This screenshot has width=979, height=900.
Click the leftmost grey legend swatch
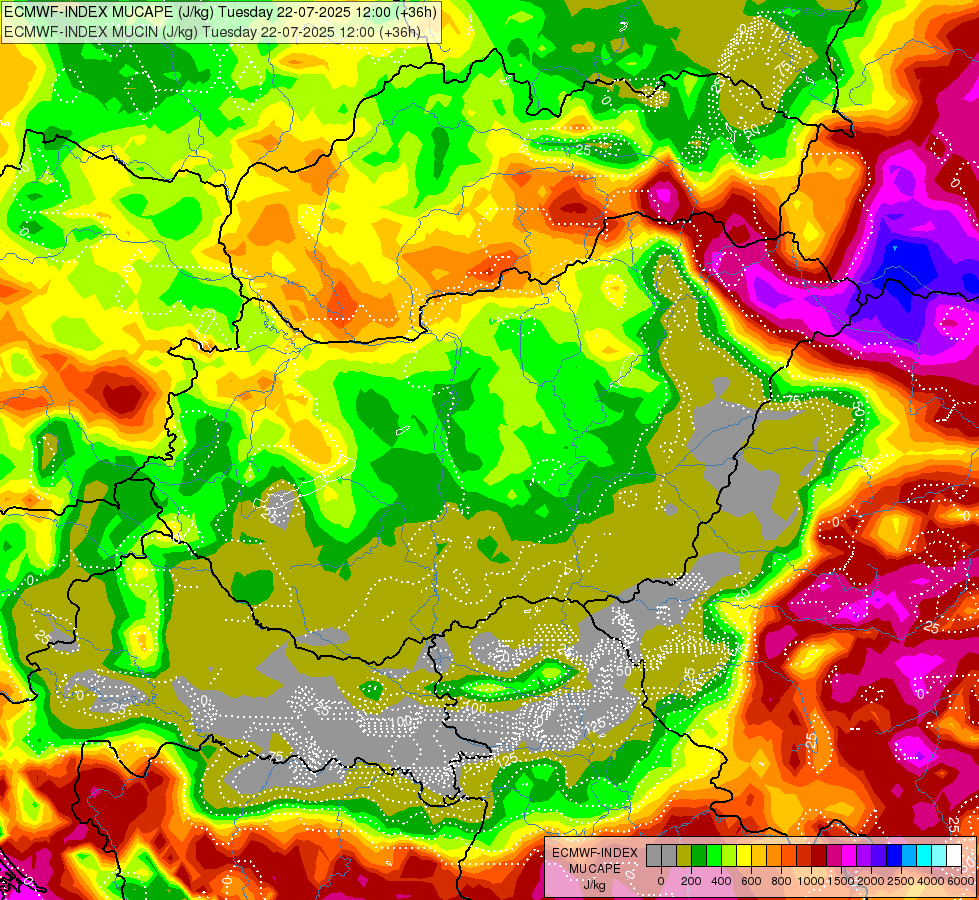(654, 856)
